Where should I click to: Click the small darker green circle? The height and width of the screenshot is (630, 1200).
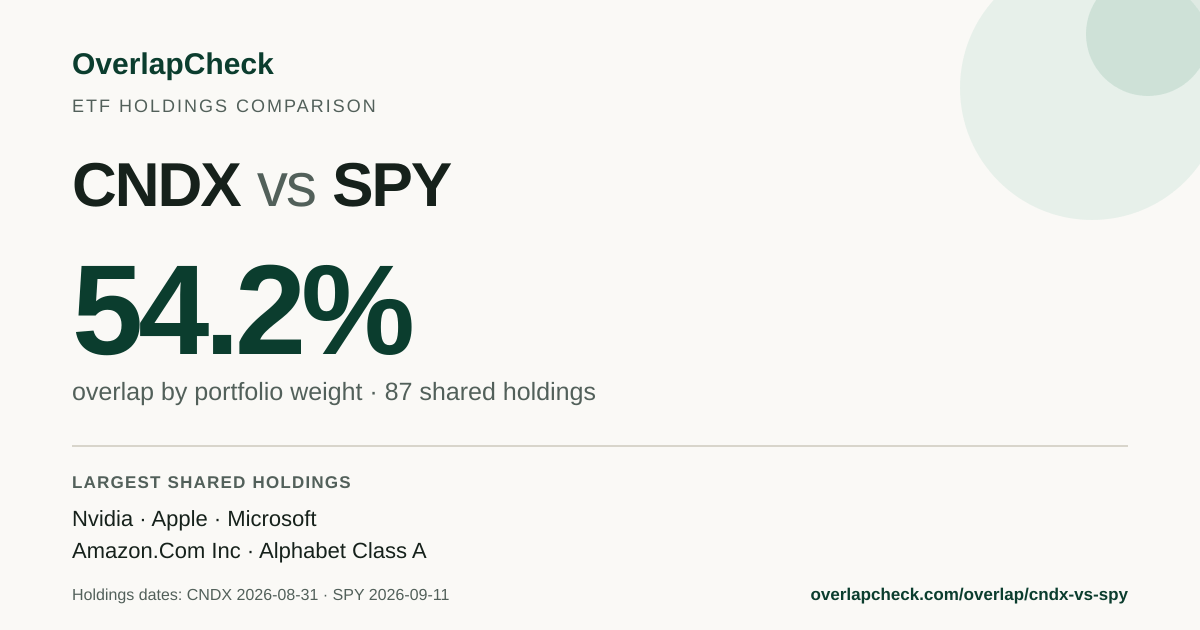pos(1145,40)
